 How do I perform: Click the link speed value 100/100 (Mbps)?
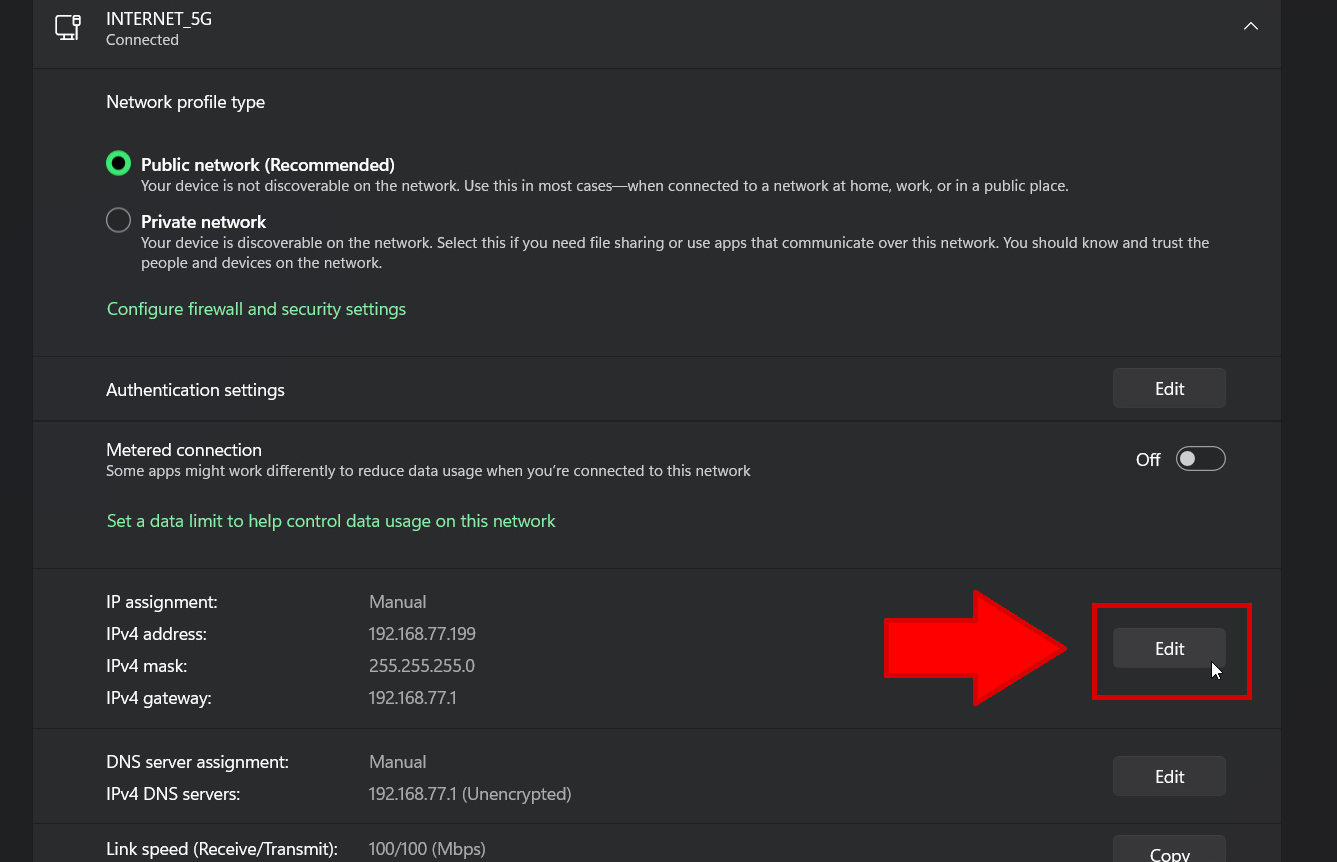click(x=427, y=849)
